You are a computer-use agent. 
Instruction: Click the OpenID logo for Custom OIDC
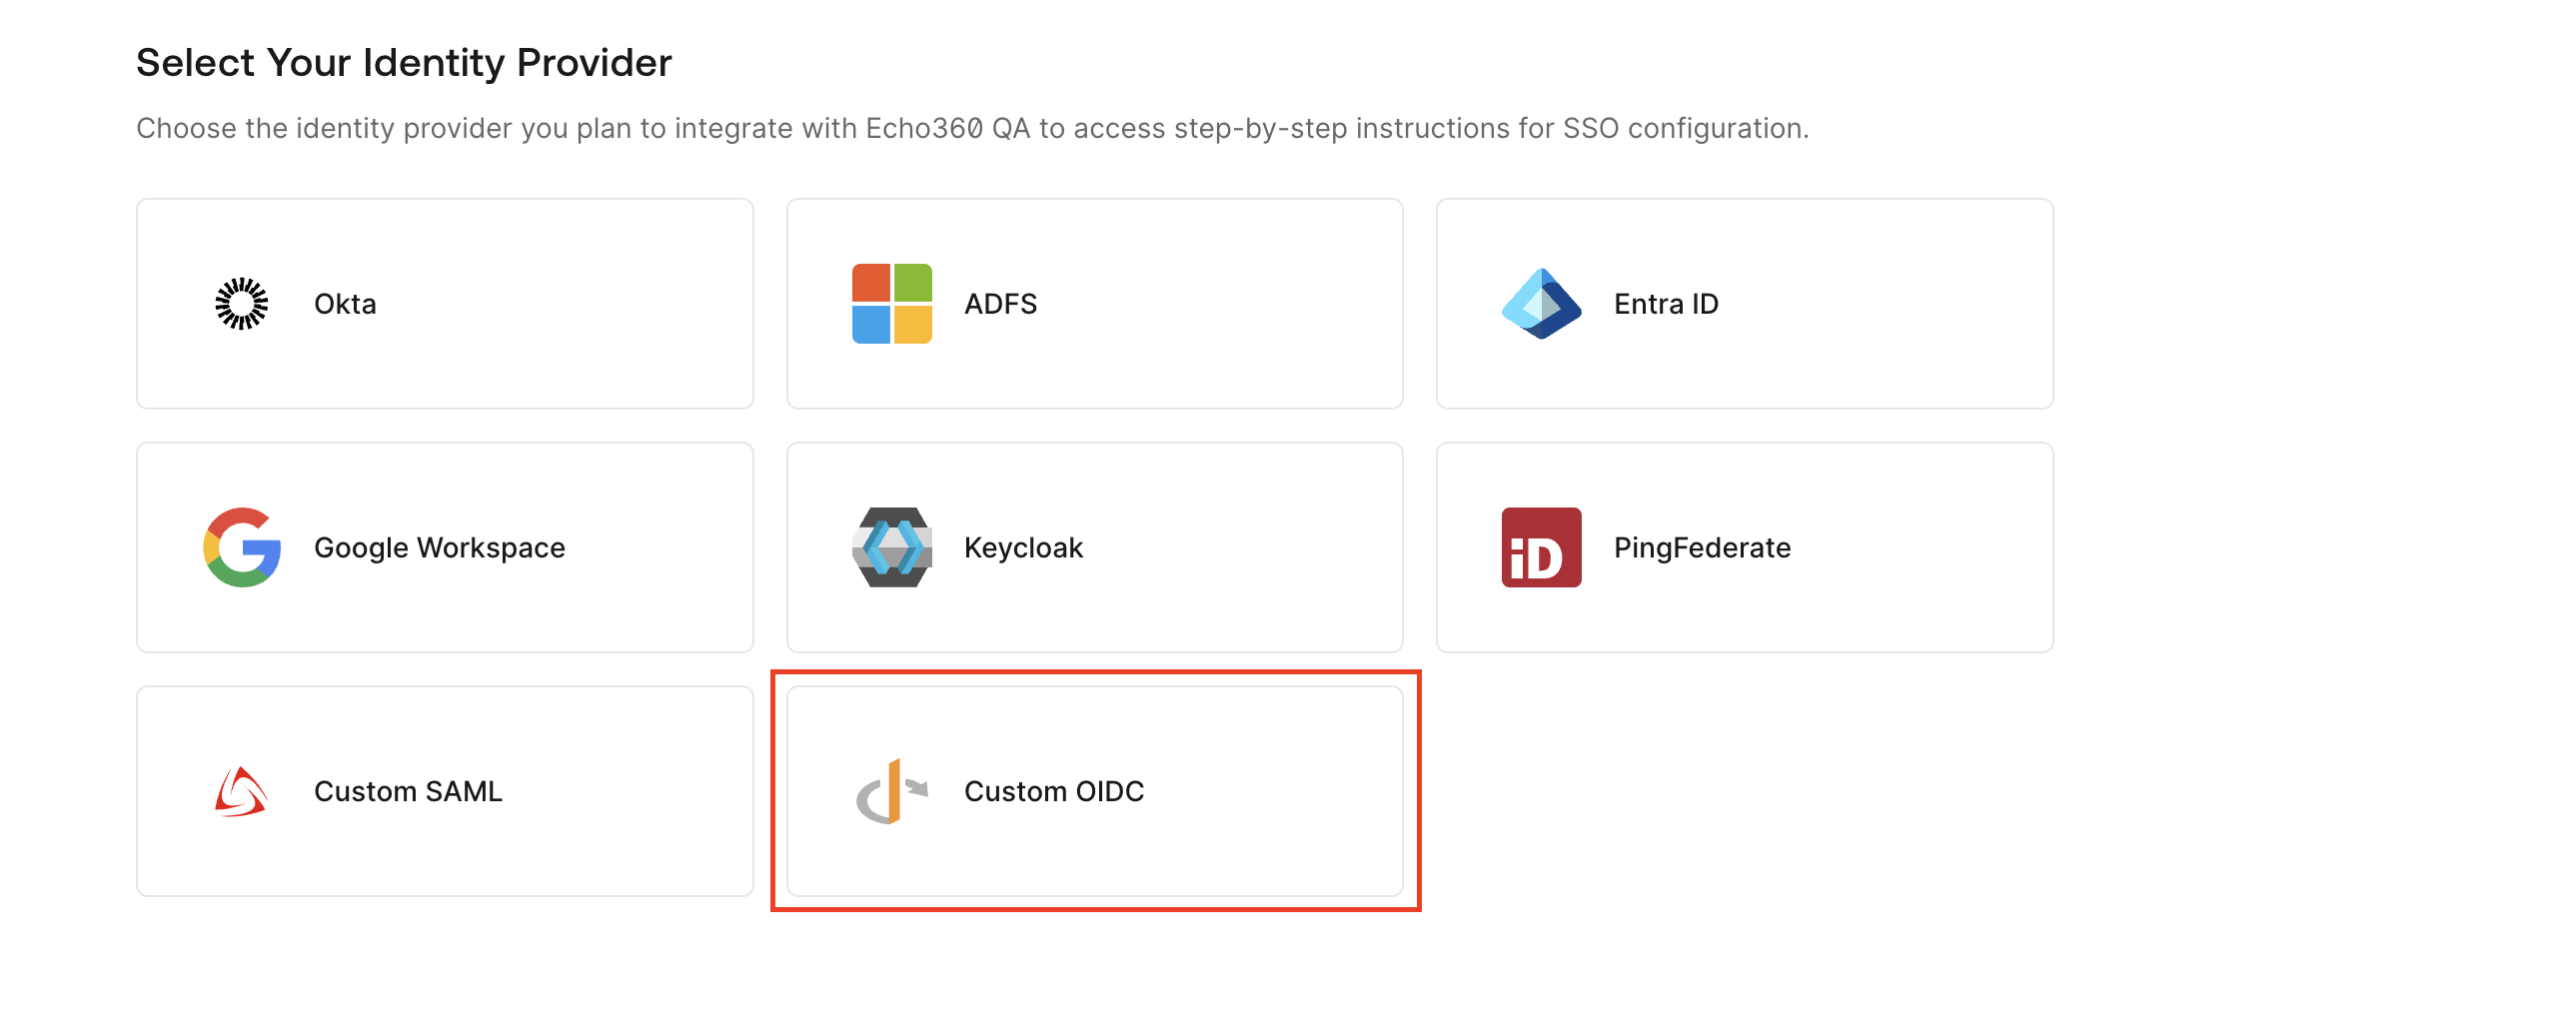point(891,791)
